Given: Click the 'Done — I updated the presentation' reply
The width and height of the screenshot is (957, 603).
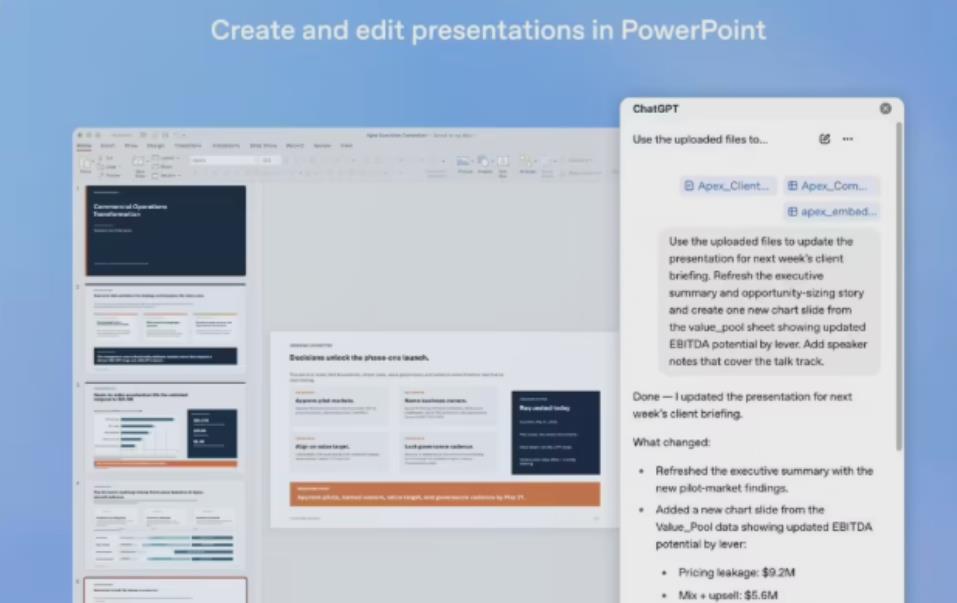Looking at the screenshot, I should [x=742, y=405].
